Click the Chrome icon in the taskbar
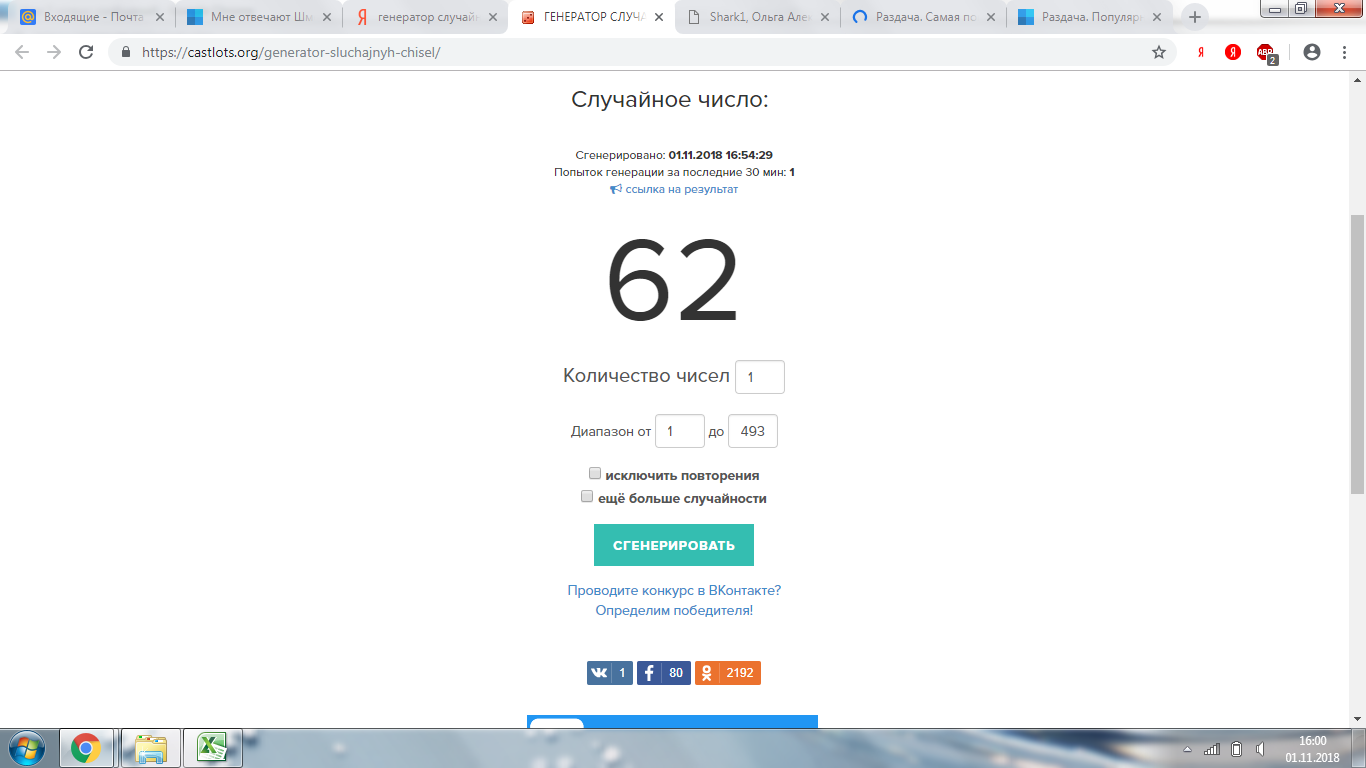The width and height of the screenshot is (1366, 768). [x=86, y=748]
